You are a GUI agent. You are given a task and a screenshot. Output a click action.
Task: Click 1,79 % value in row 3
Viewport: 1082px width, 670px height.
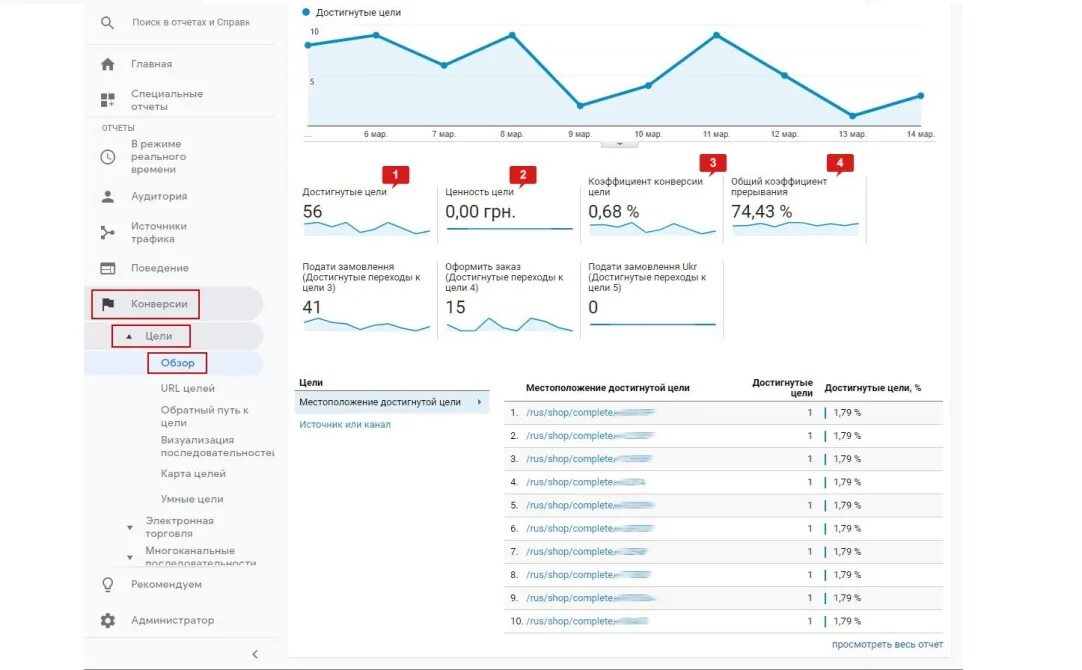click(847, 459)
